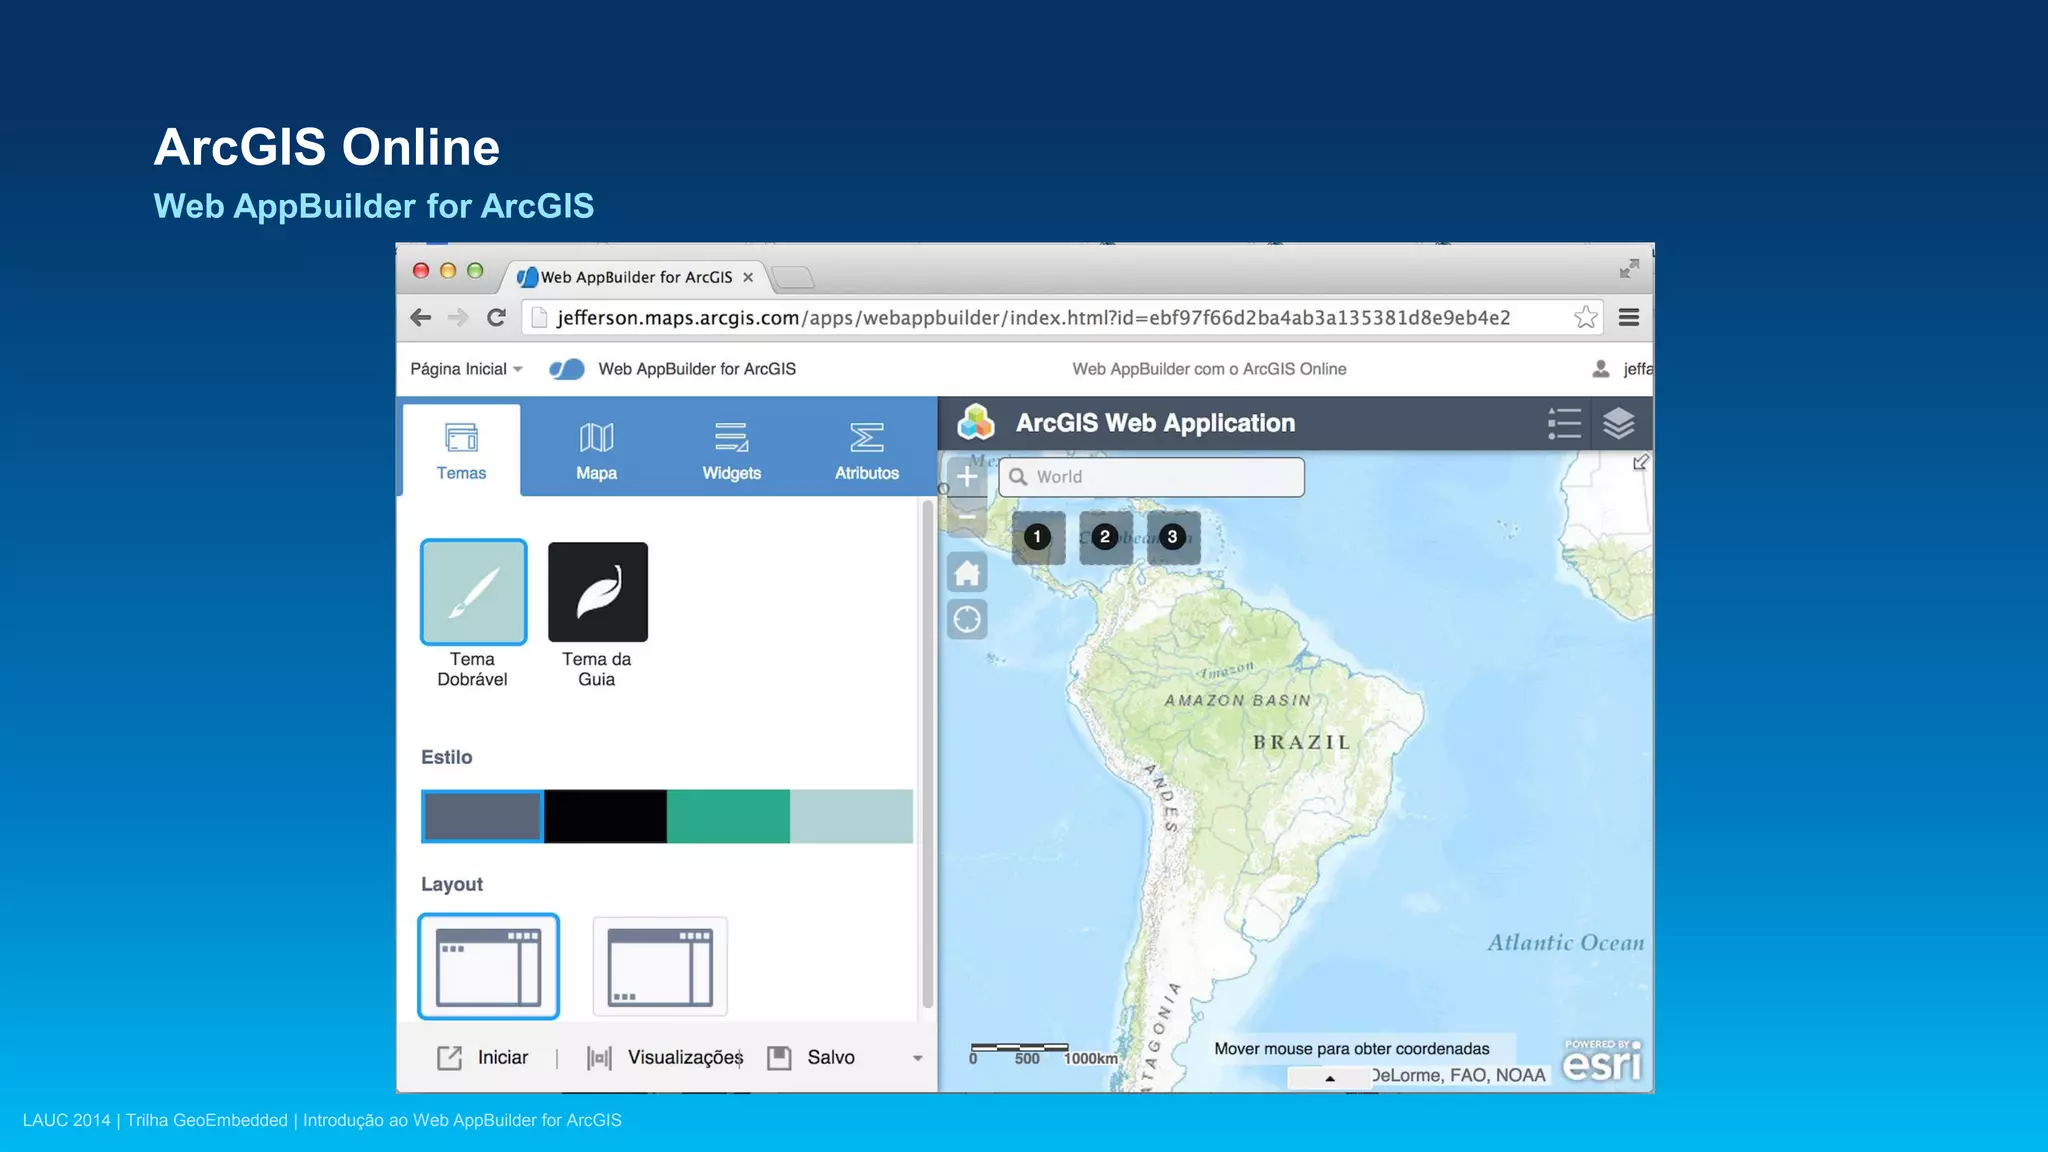Click the esri logo
Screen dimensions: 2048x1152
[1602, 1061]
